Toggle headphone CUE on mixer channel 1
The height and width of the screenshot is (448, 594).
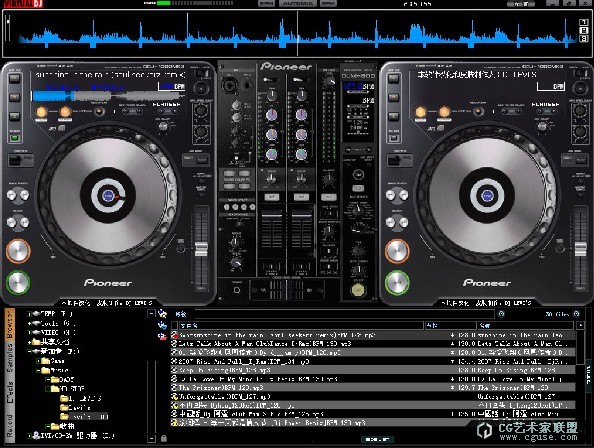pos(272,197)
